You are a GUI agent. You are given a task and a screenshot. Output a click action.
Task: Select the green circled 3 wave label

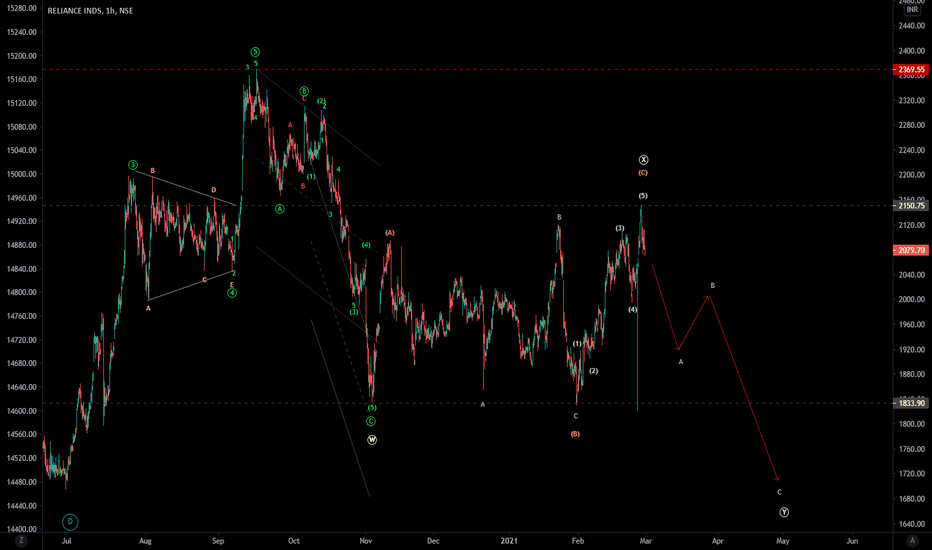(133, 165)
